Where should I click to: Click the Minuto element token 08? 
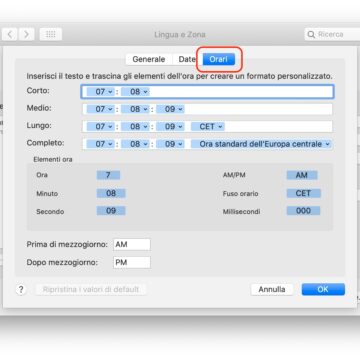click(111, 193)
